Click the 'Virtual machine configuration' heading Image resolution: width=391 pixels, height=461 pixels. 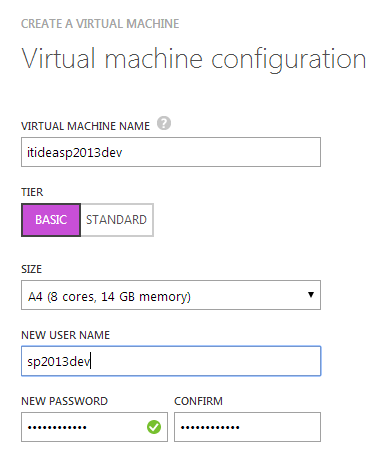(194, 59)
